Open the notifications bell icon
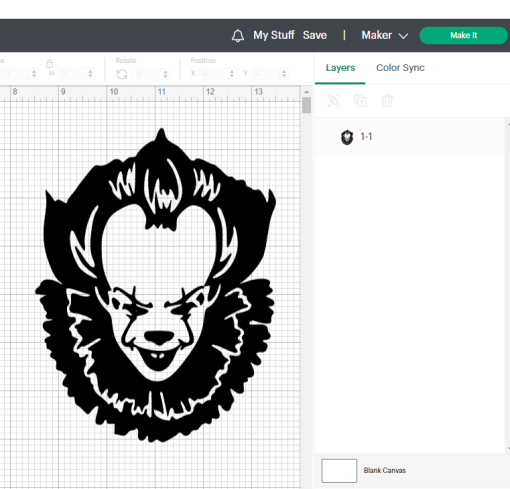The width and height of the screenshot is (510, 489). coord(238,35)
